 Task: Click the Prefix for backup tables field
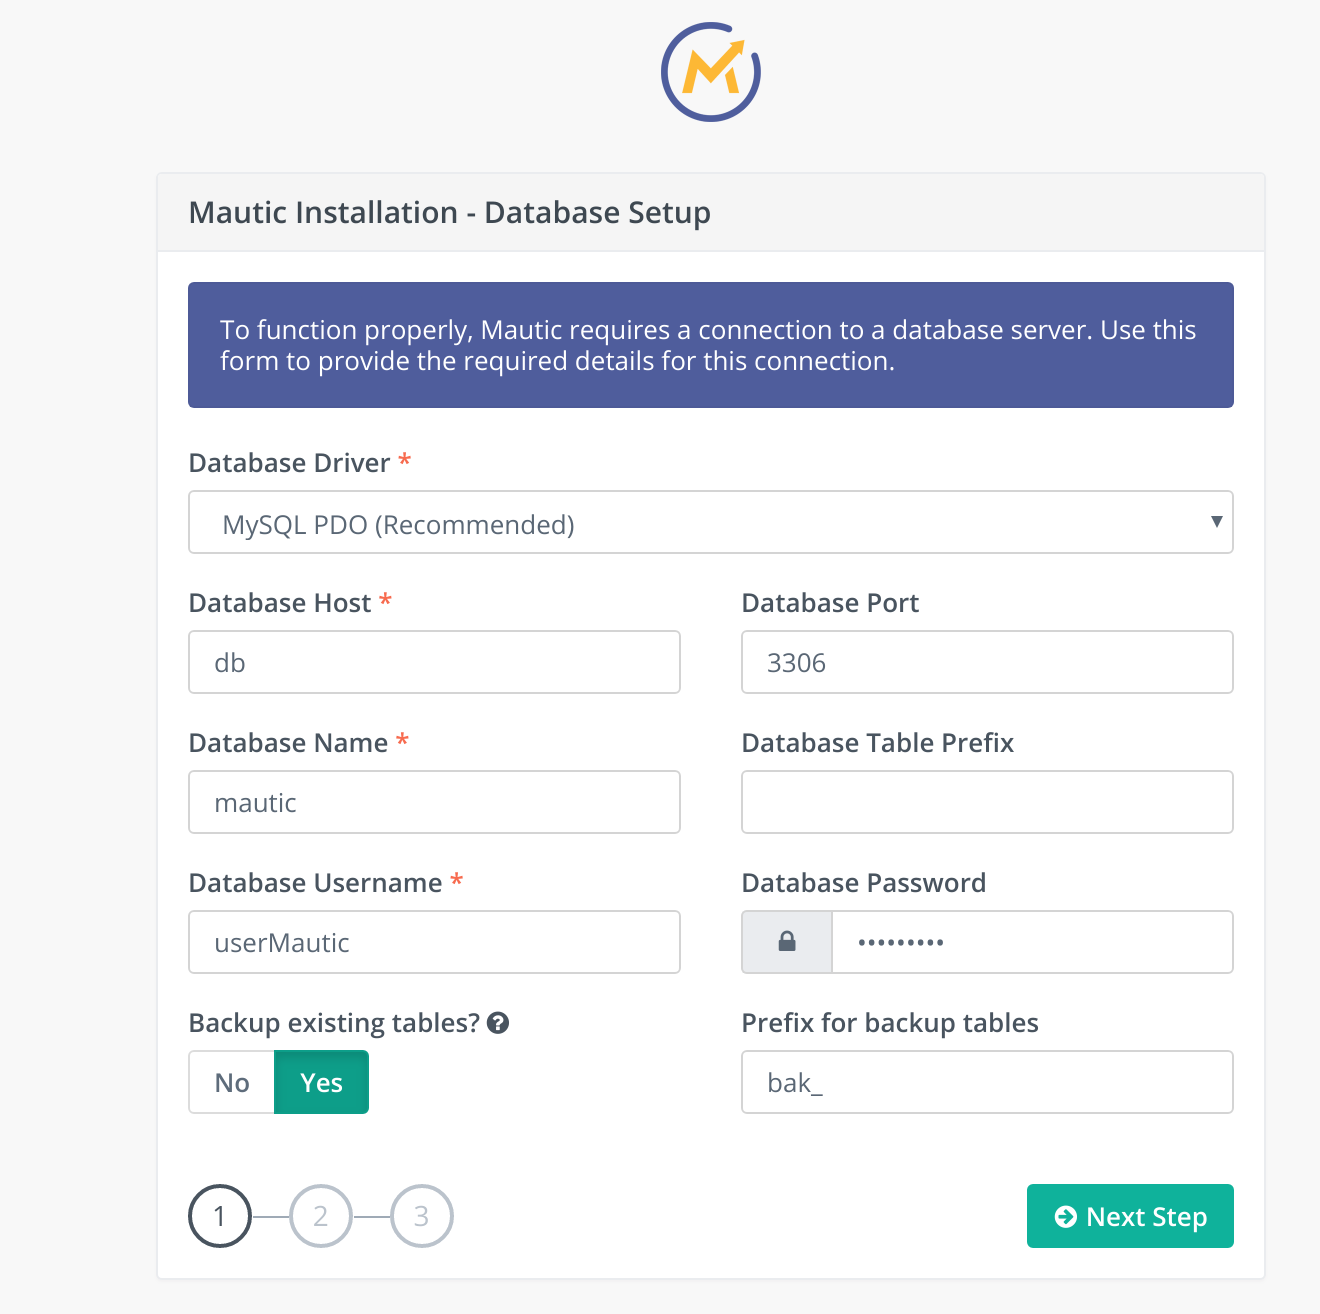[x=987, y=1082]
